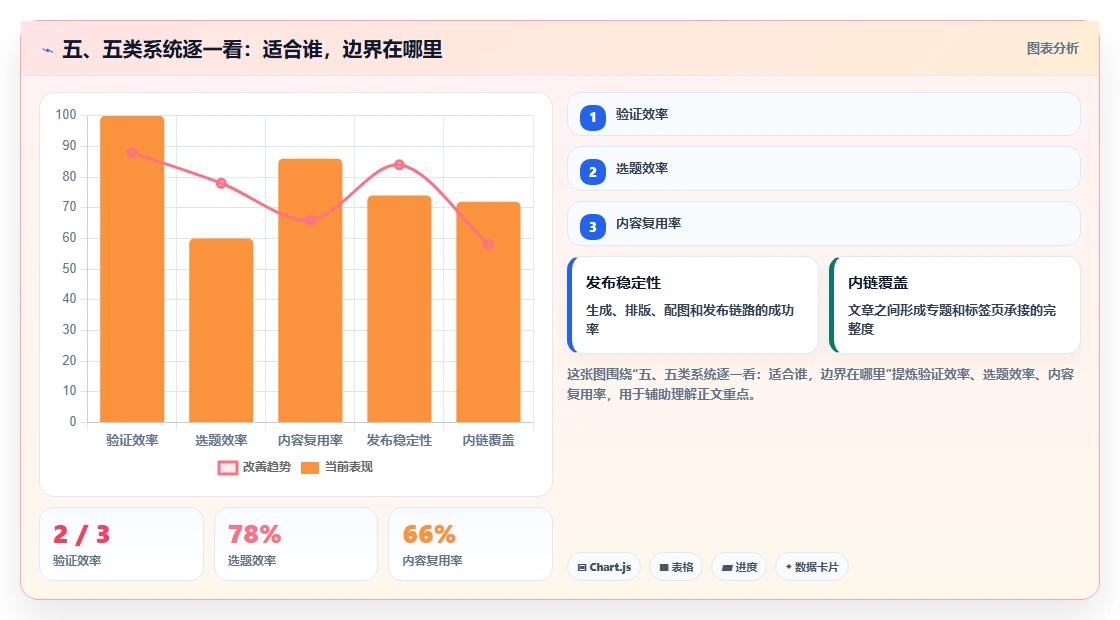Click x-axis label 内容复用率
This screenshot has width=1120, height=620.
point(310,441)
